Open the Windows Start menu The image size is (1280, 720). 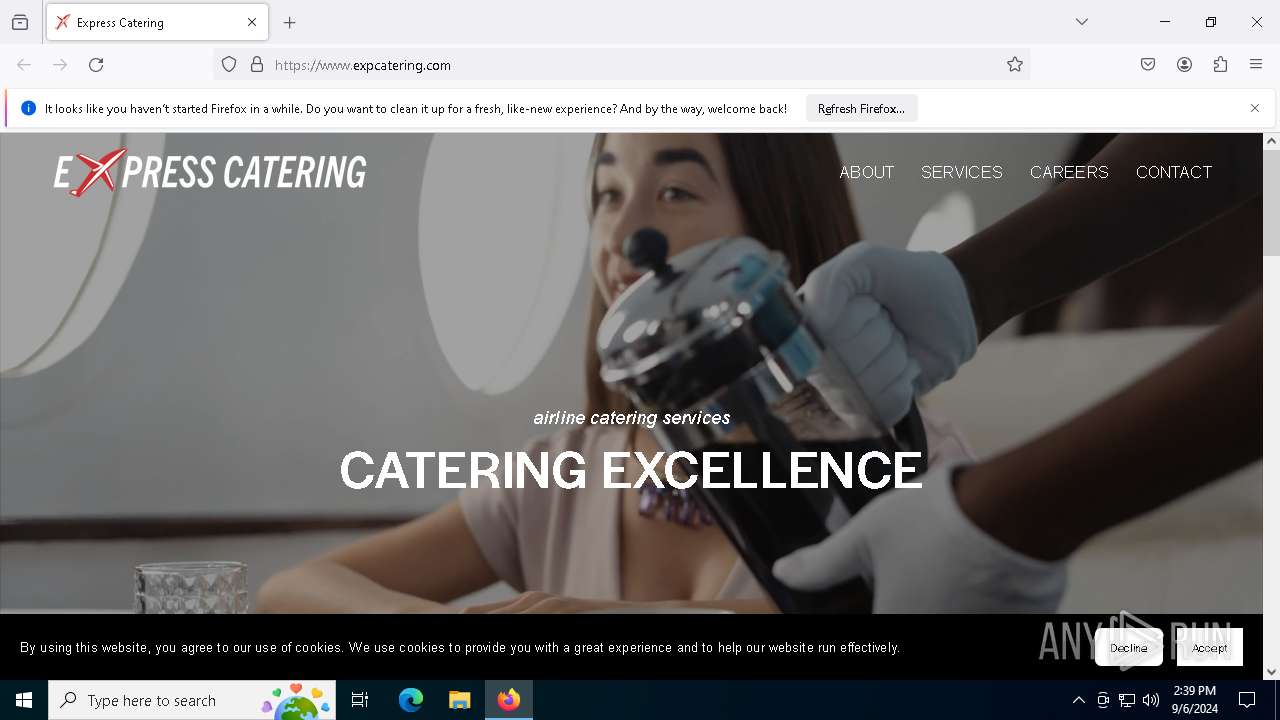(24, 700)
